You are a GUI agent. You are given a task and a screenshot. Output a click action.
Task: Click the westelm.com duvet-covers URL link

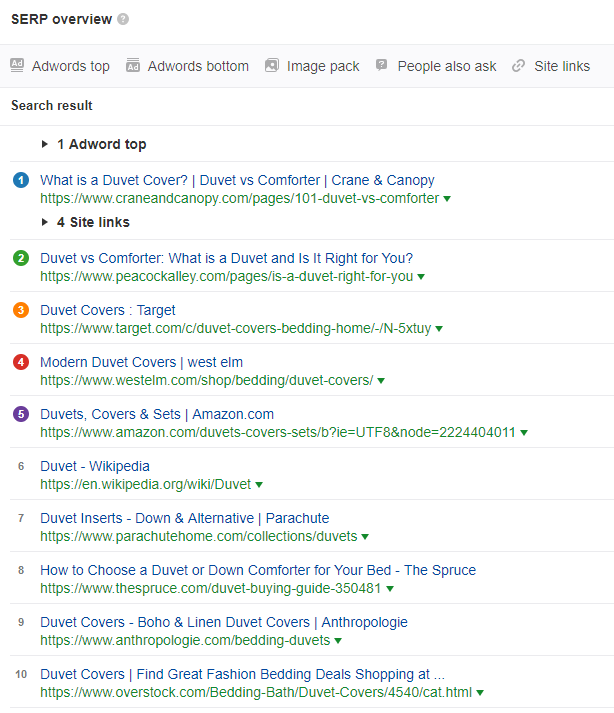[x=206, y=380]
